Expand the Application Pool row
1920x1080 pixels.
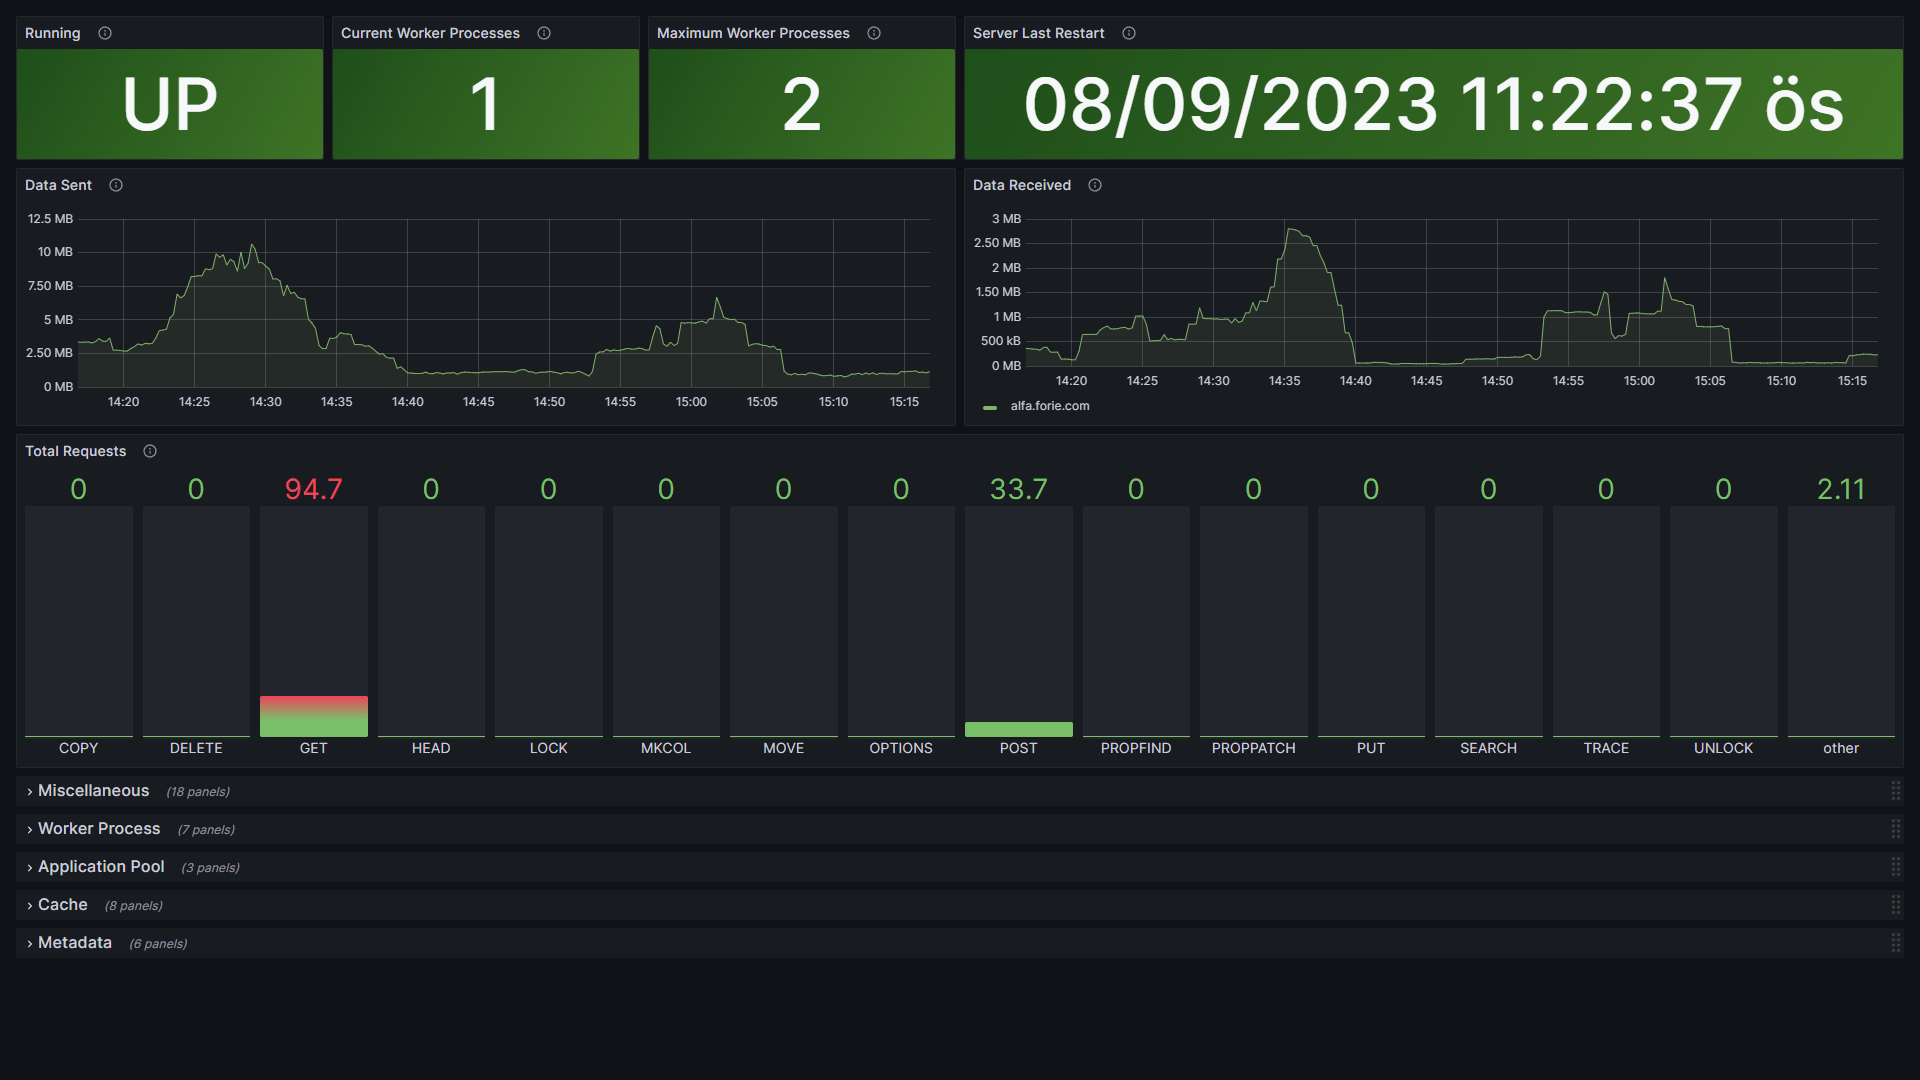[100, 867]
